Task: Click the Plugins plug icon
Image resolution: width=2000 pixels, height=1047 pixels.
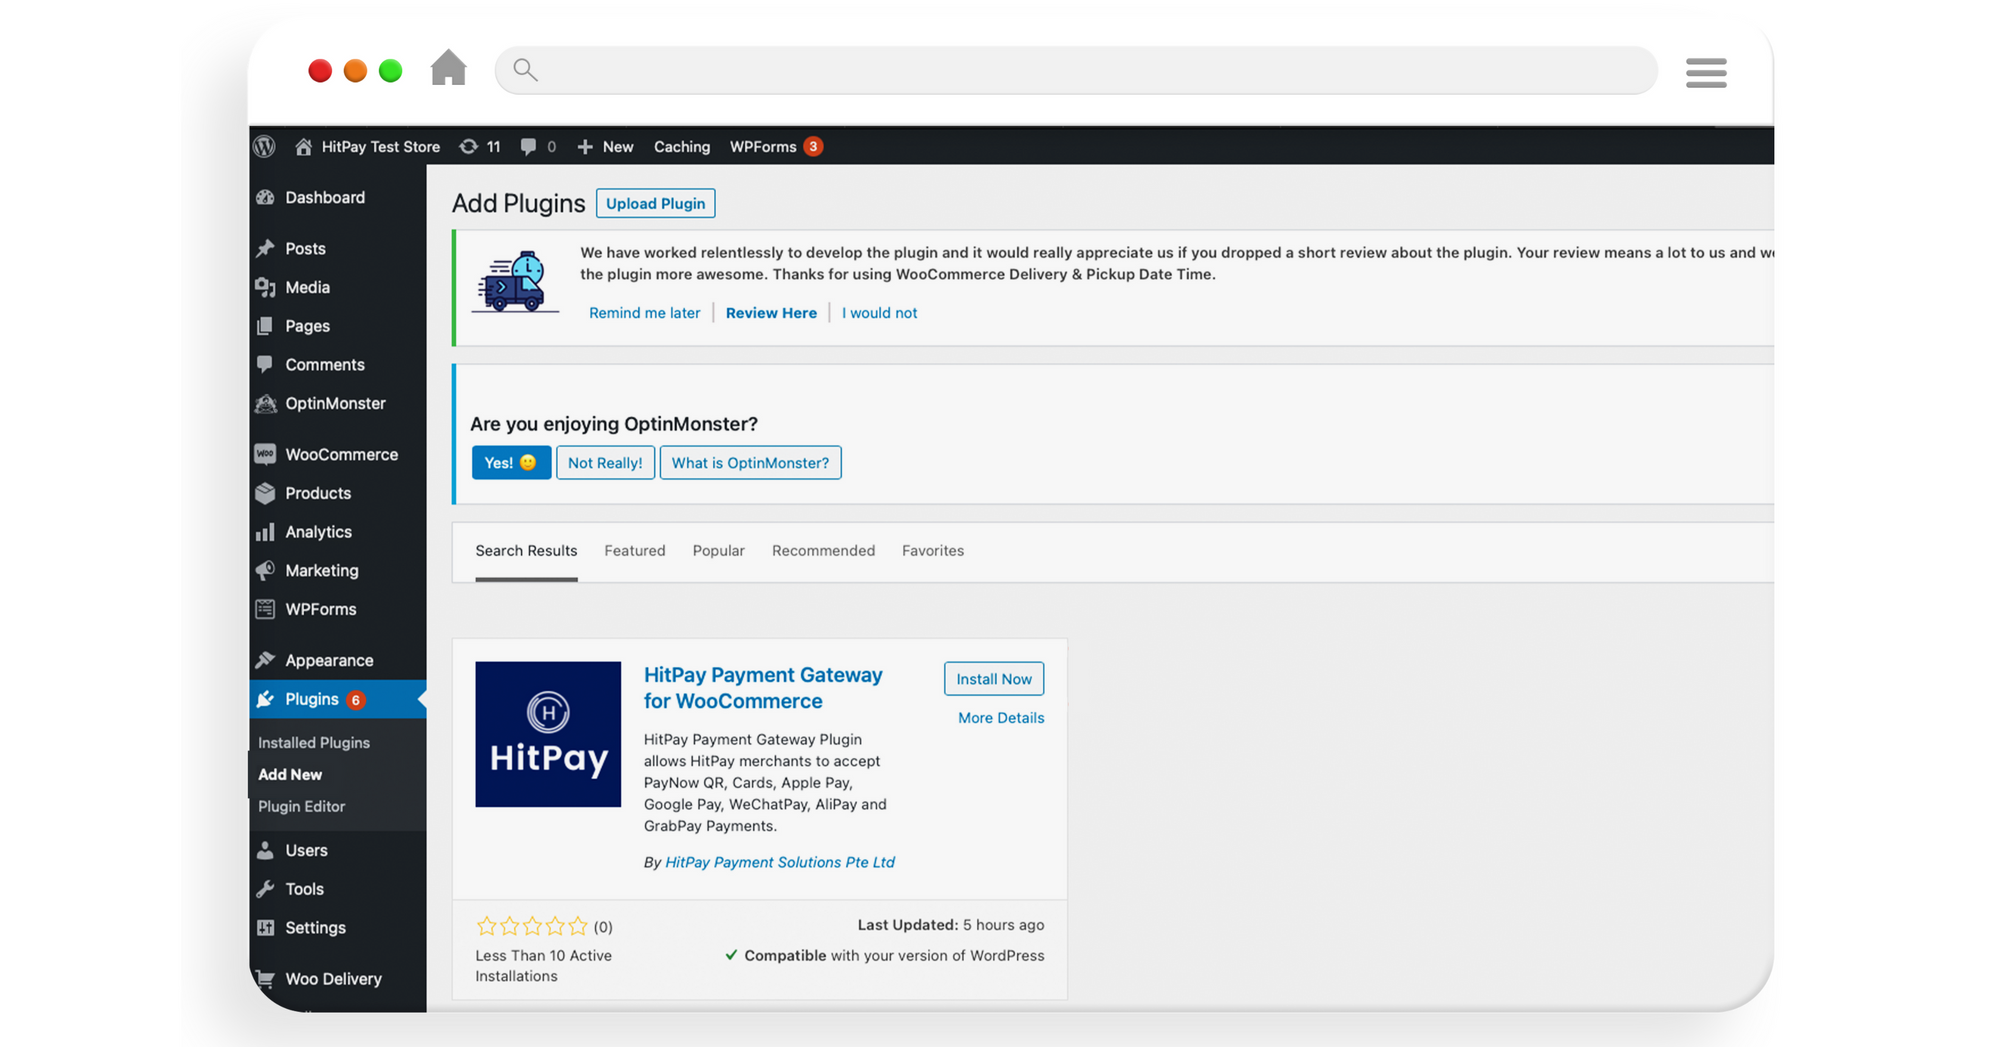Action: 265,699
